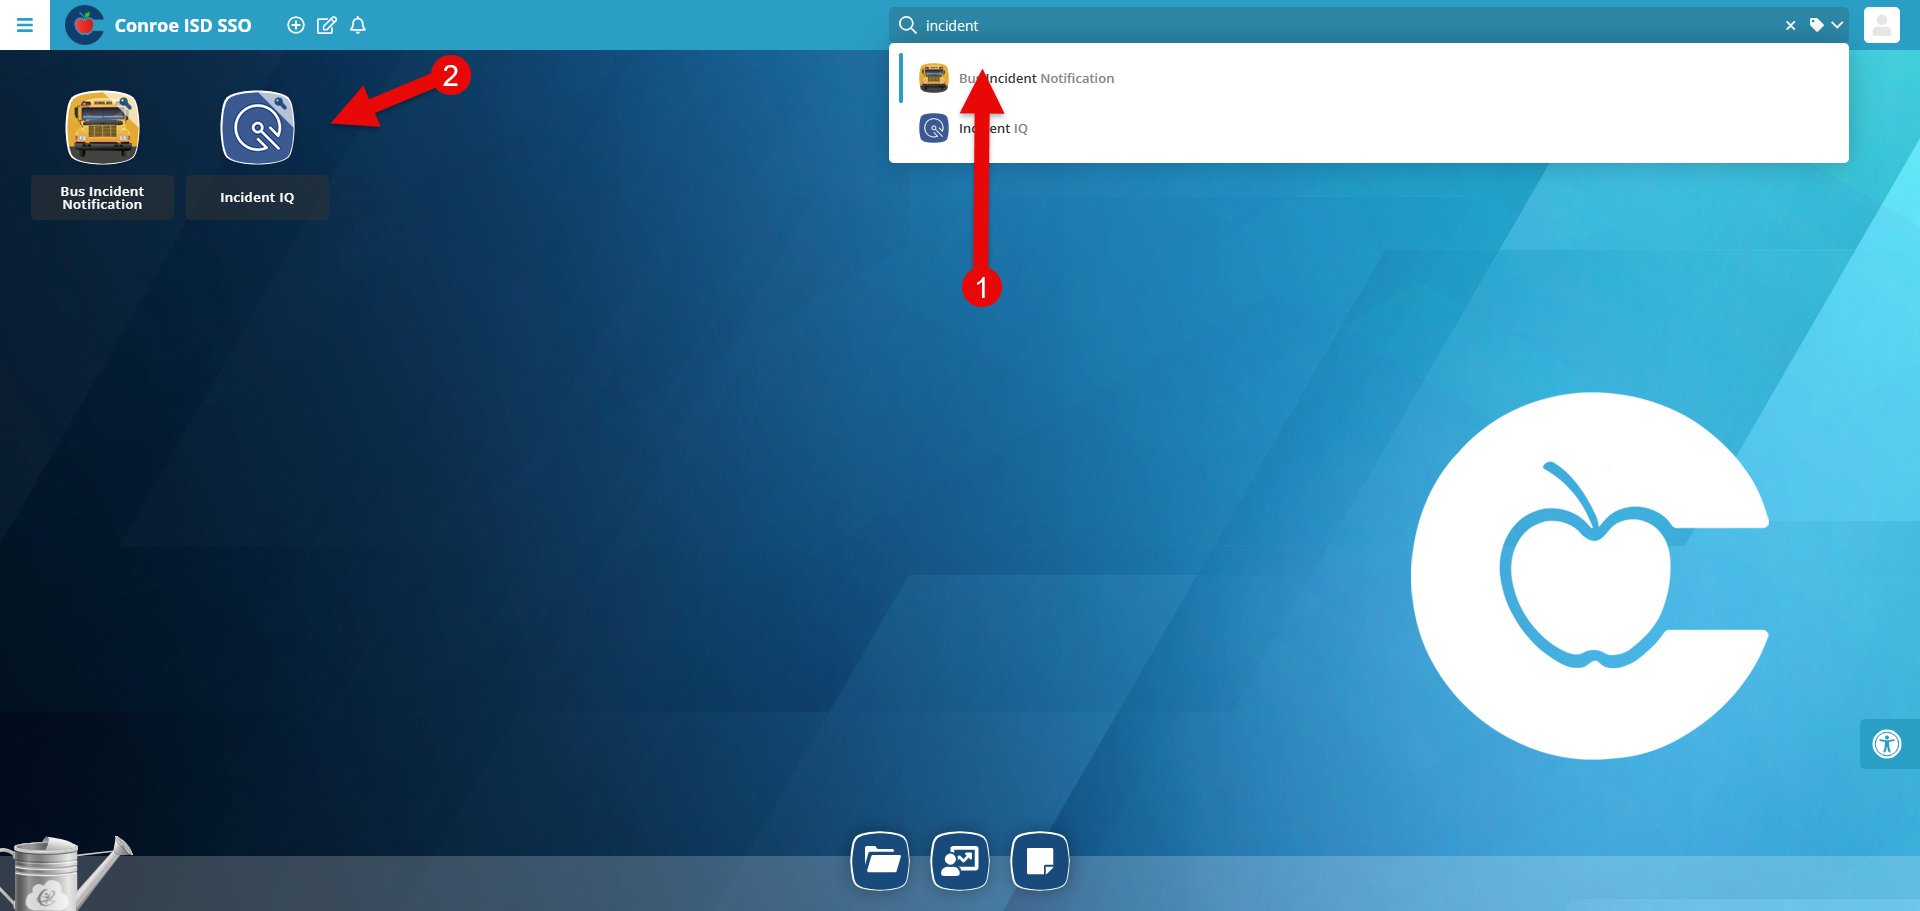Select Incident IQ search result
The height and width of the screenshot is (911, 1920).
click(1368, 128)
